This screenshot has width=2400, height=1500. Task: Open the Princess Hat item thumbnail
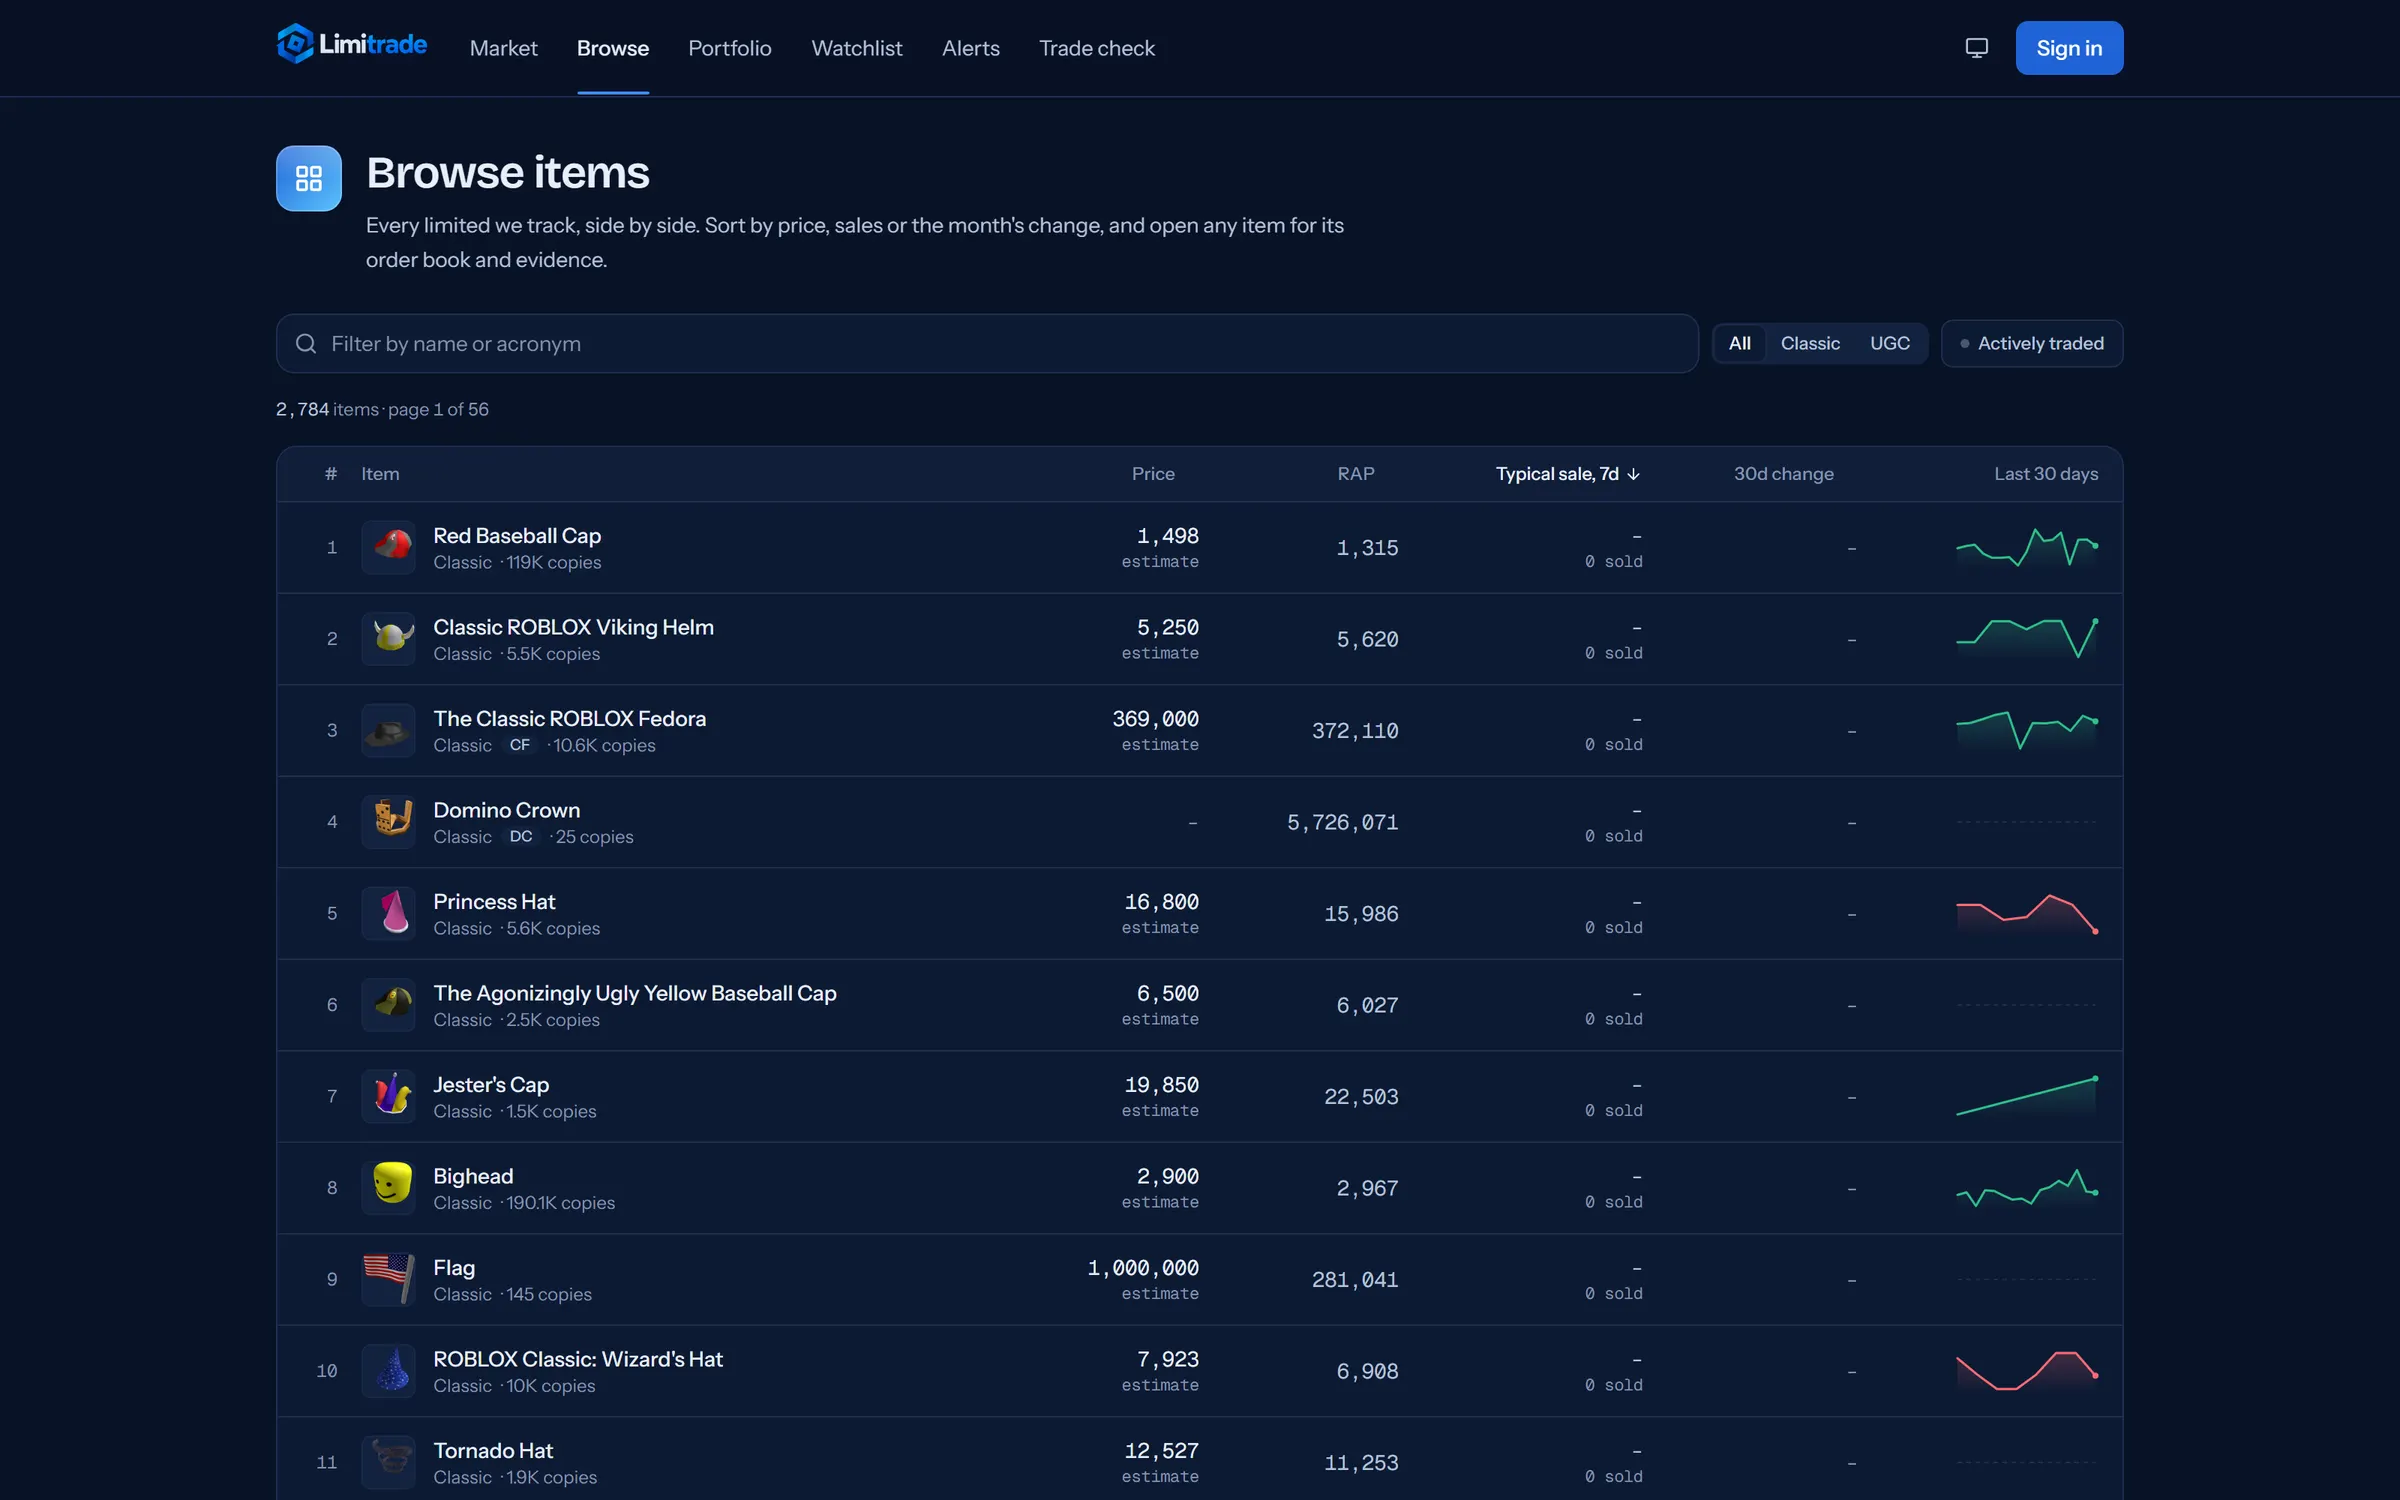coord(388,913)
